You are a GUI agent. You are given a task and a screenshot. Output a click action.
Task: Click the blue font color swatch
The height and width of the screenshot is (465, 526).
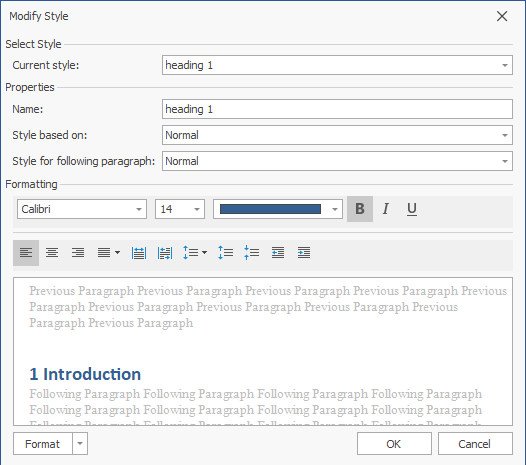pyautogui.click(x=270, y=209)
